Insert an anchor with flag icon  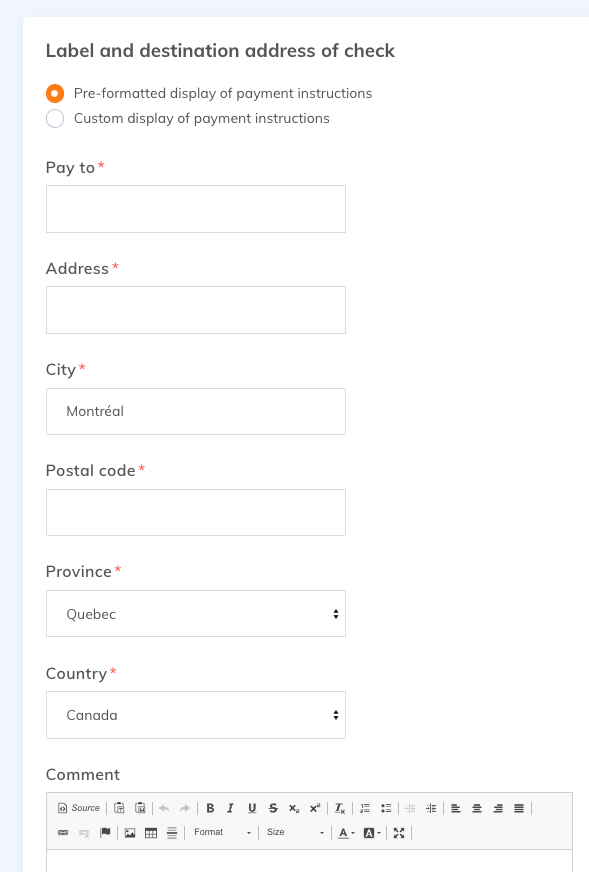pyautogui.click(x=105, y=833)
